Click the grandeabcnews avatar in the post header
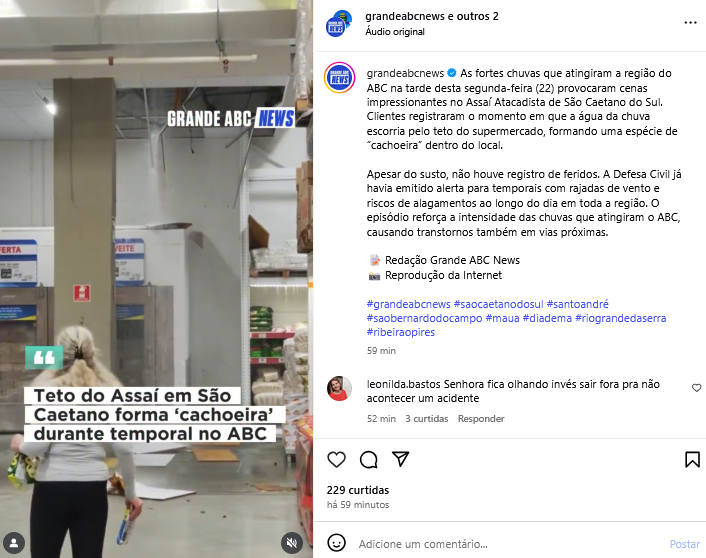 tap(339, 23)
